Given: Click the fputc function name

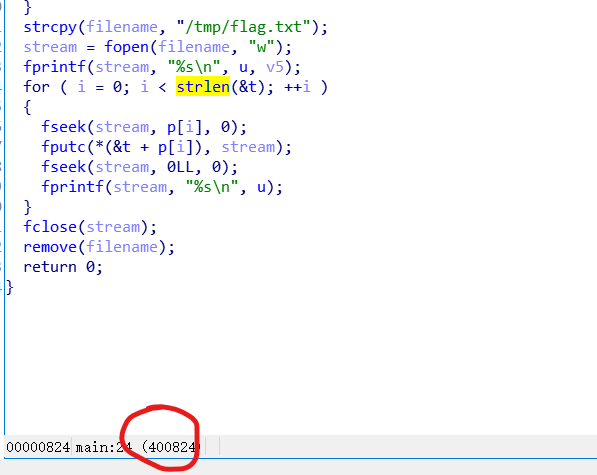Looking at the screenshot, I should click(x=64, y=147).
